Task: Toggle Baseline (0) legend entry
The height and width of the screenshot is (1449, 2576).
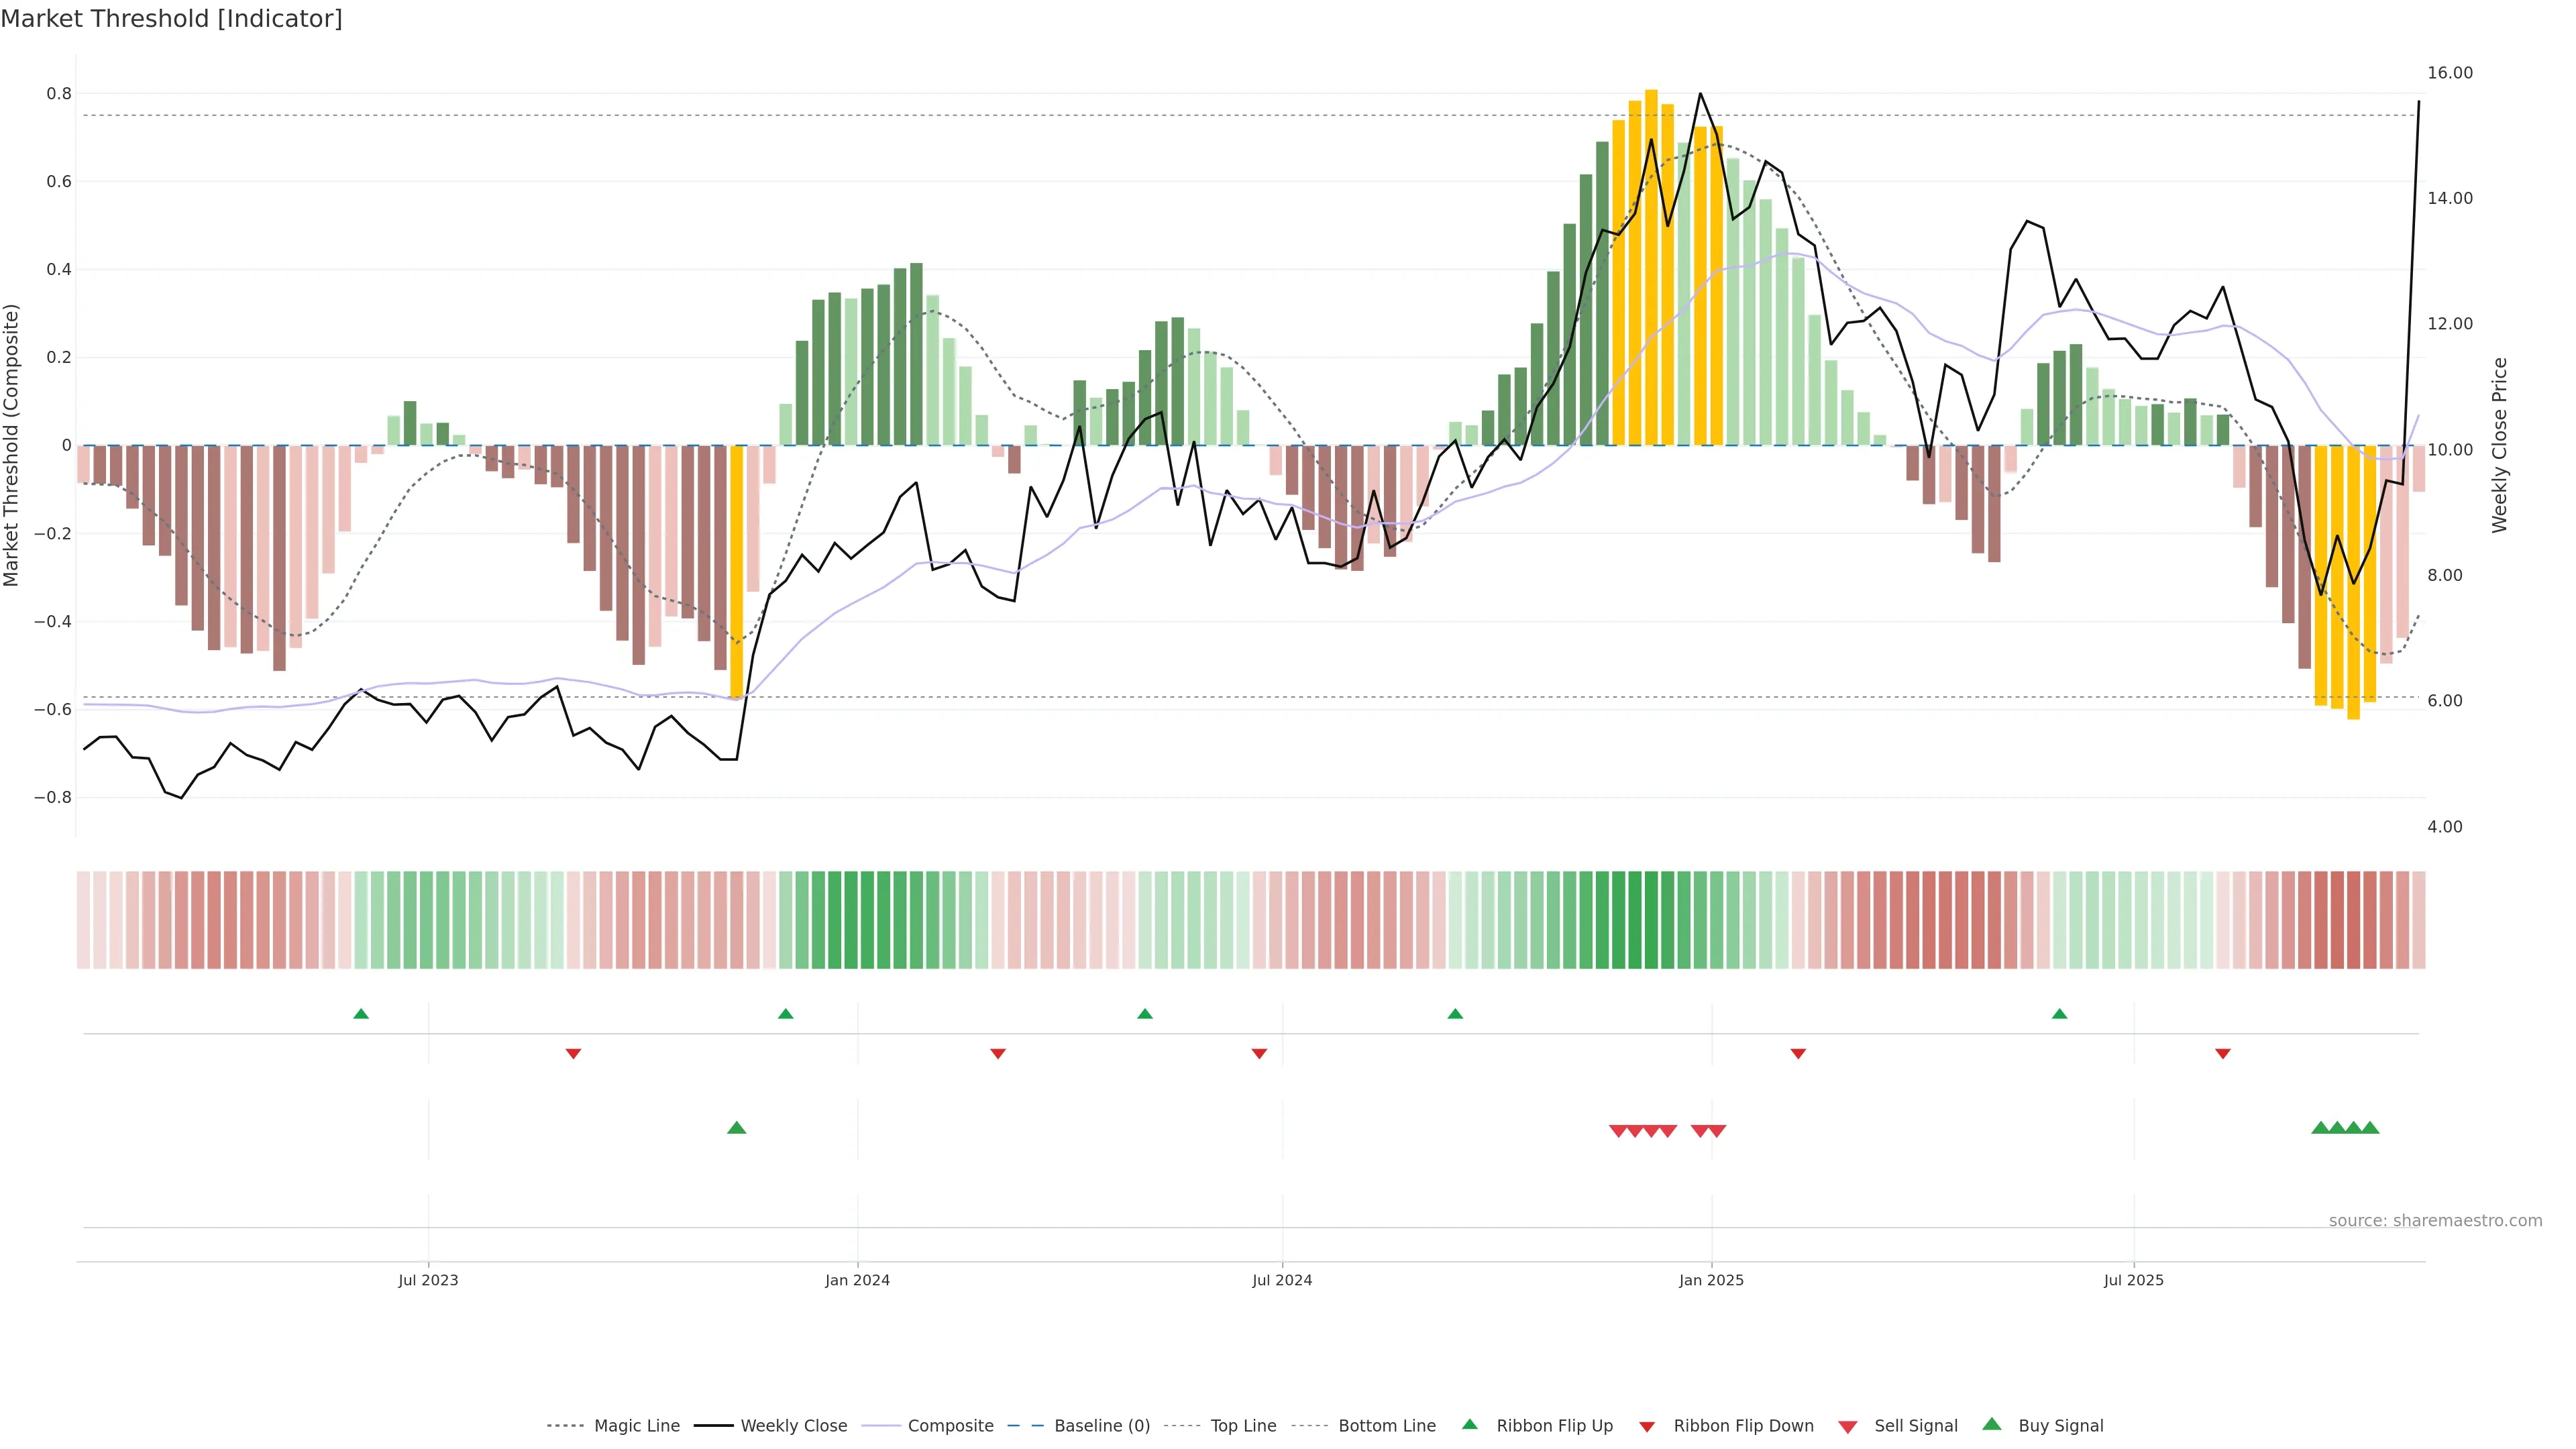Action: [x=1101, y=1426]
